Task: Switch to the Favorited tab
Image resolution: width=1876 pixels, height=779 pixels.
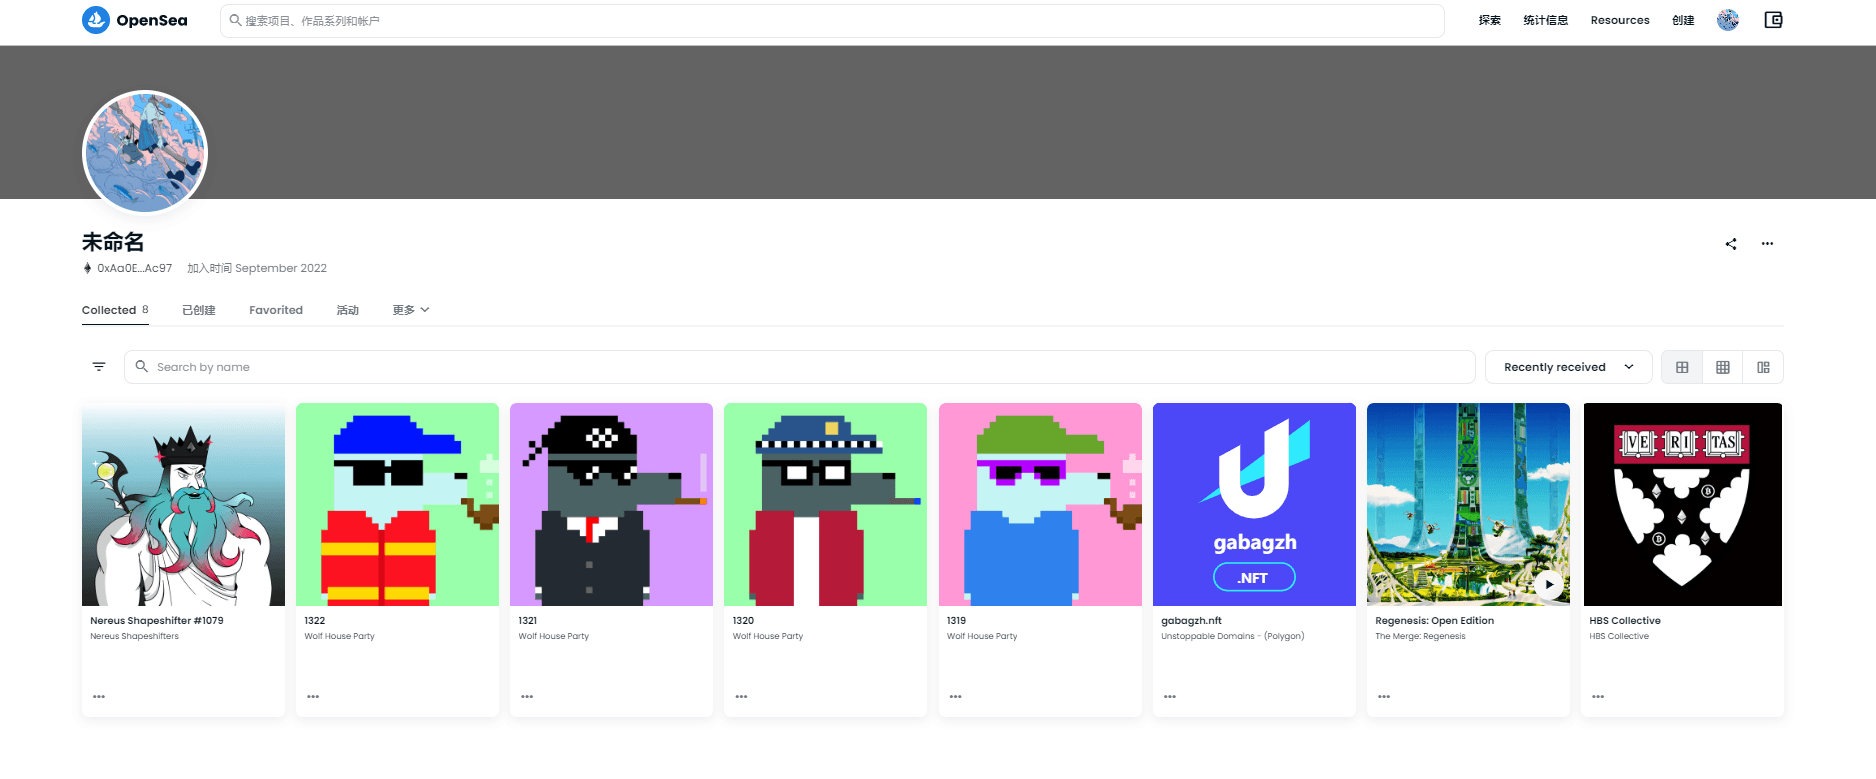Action: click(x=276, y=310)
